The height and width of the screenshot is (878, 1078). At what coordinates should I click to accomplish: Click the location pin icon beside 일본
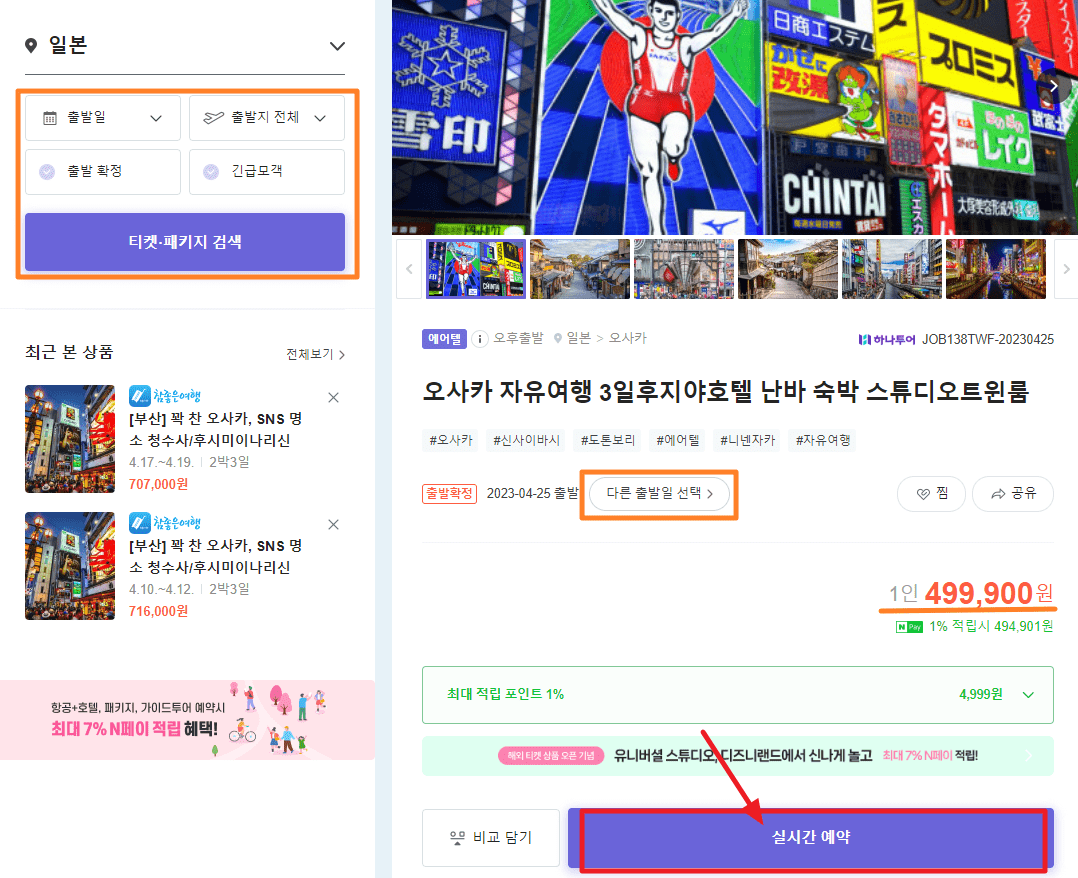[x=31, y=45]
